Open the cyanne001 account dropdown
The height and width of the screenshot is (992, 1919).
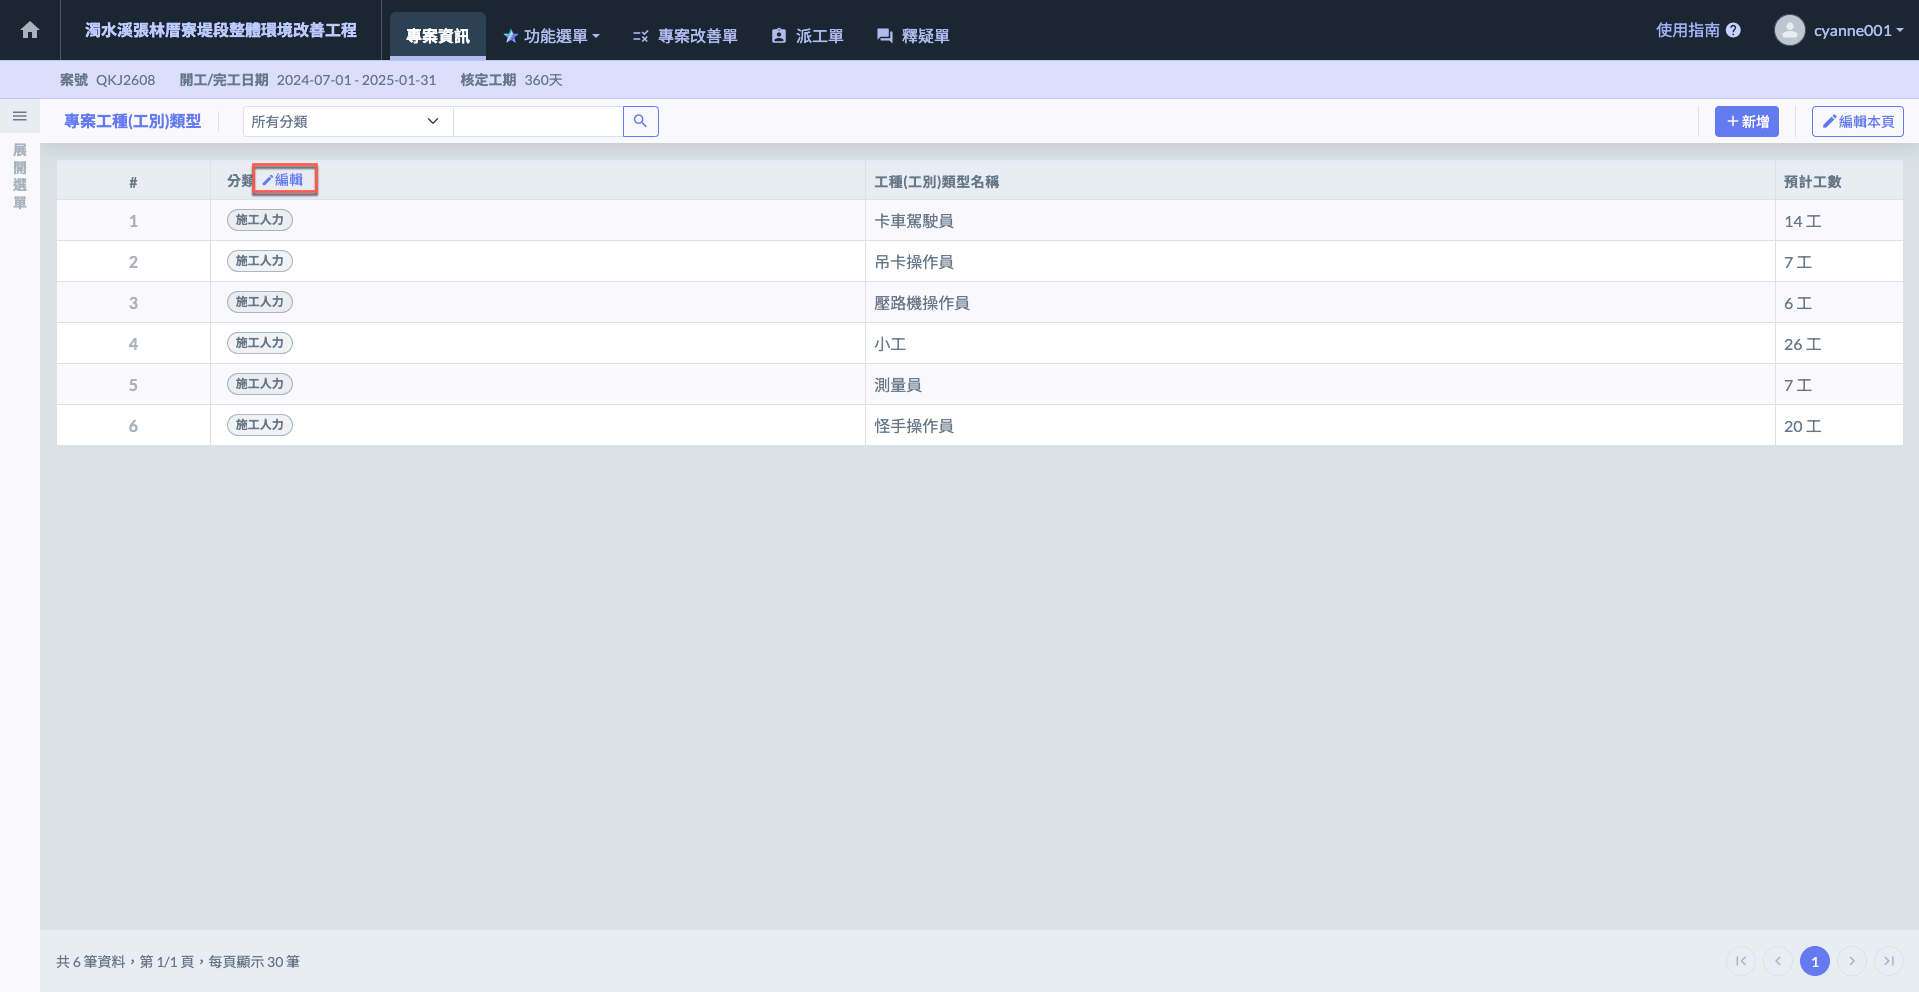click(1858, 30)
